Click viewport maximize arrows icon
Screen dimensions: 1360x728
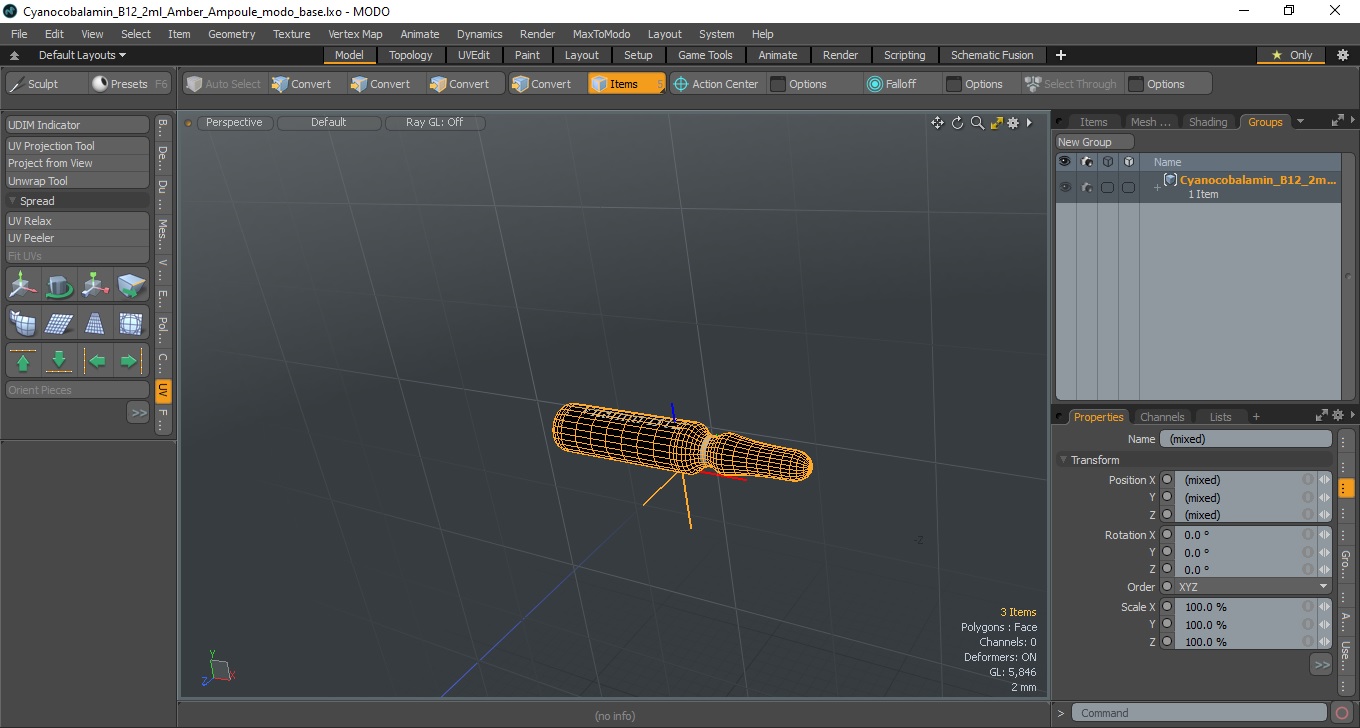point(996,123)
